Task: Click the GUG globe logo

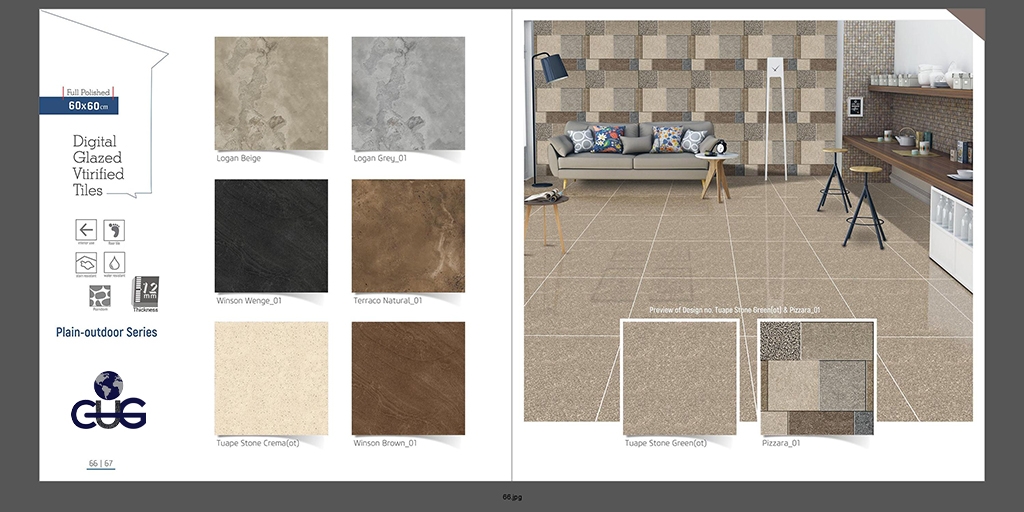Action: (108, 401)
